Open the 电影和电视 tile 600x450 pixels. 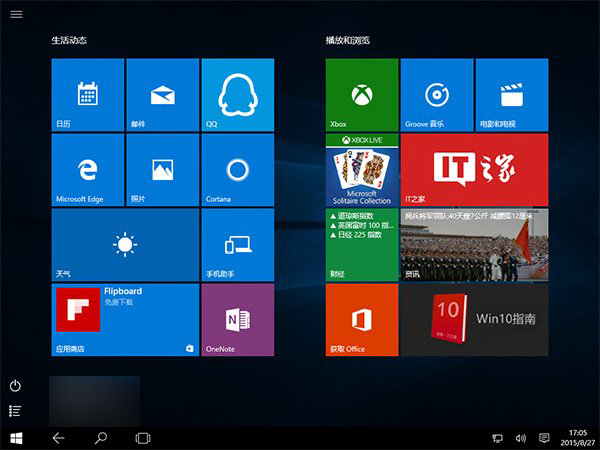pyautogui.click(x=512, y=95)
